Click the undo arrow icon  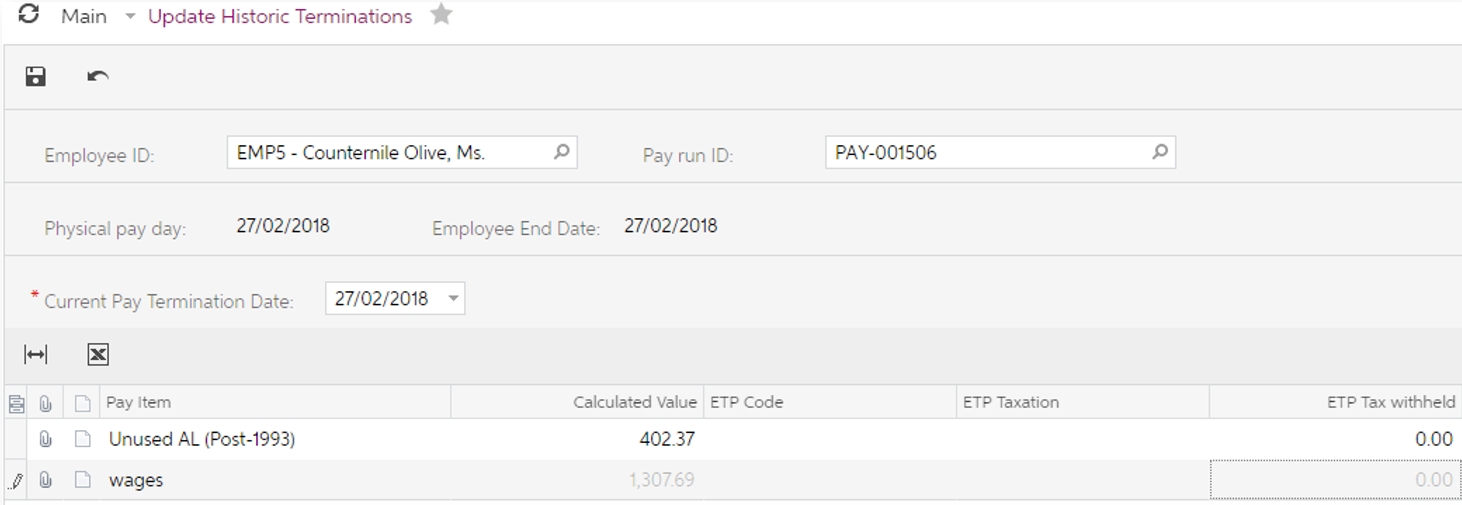point(97,76)
